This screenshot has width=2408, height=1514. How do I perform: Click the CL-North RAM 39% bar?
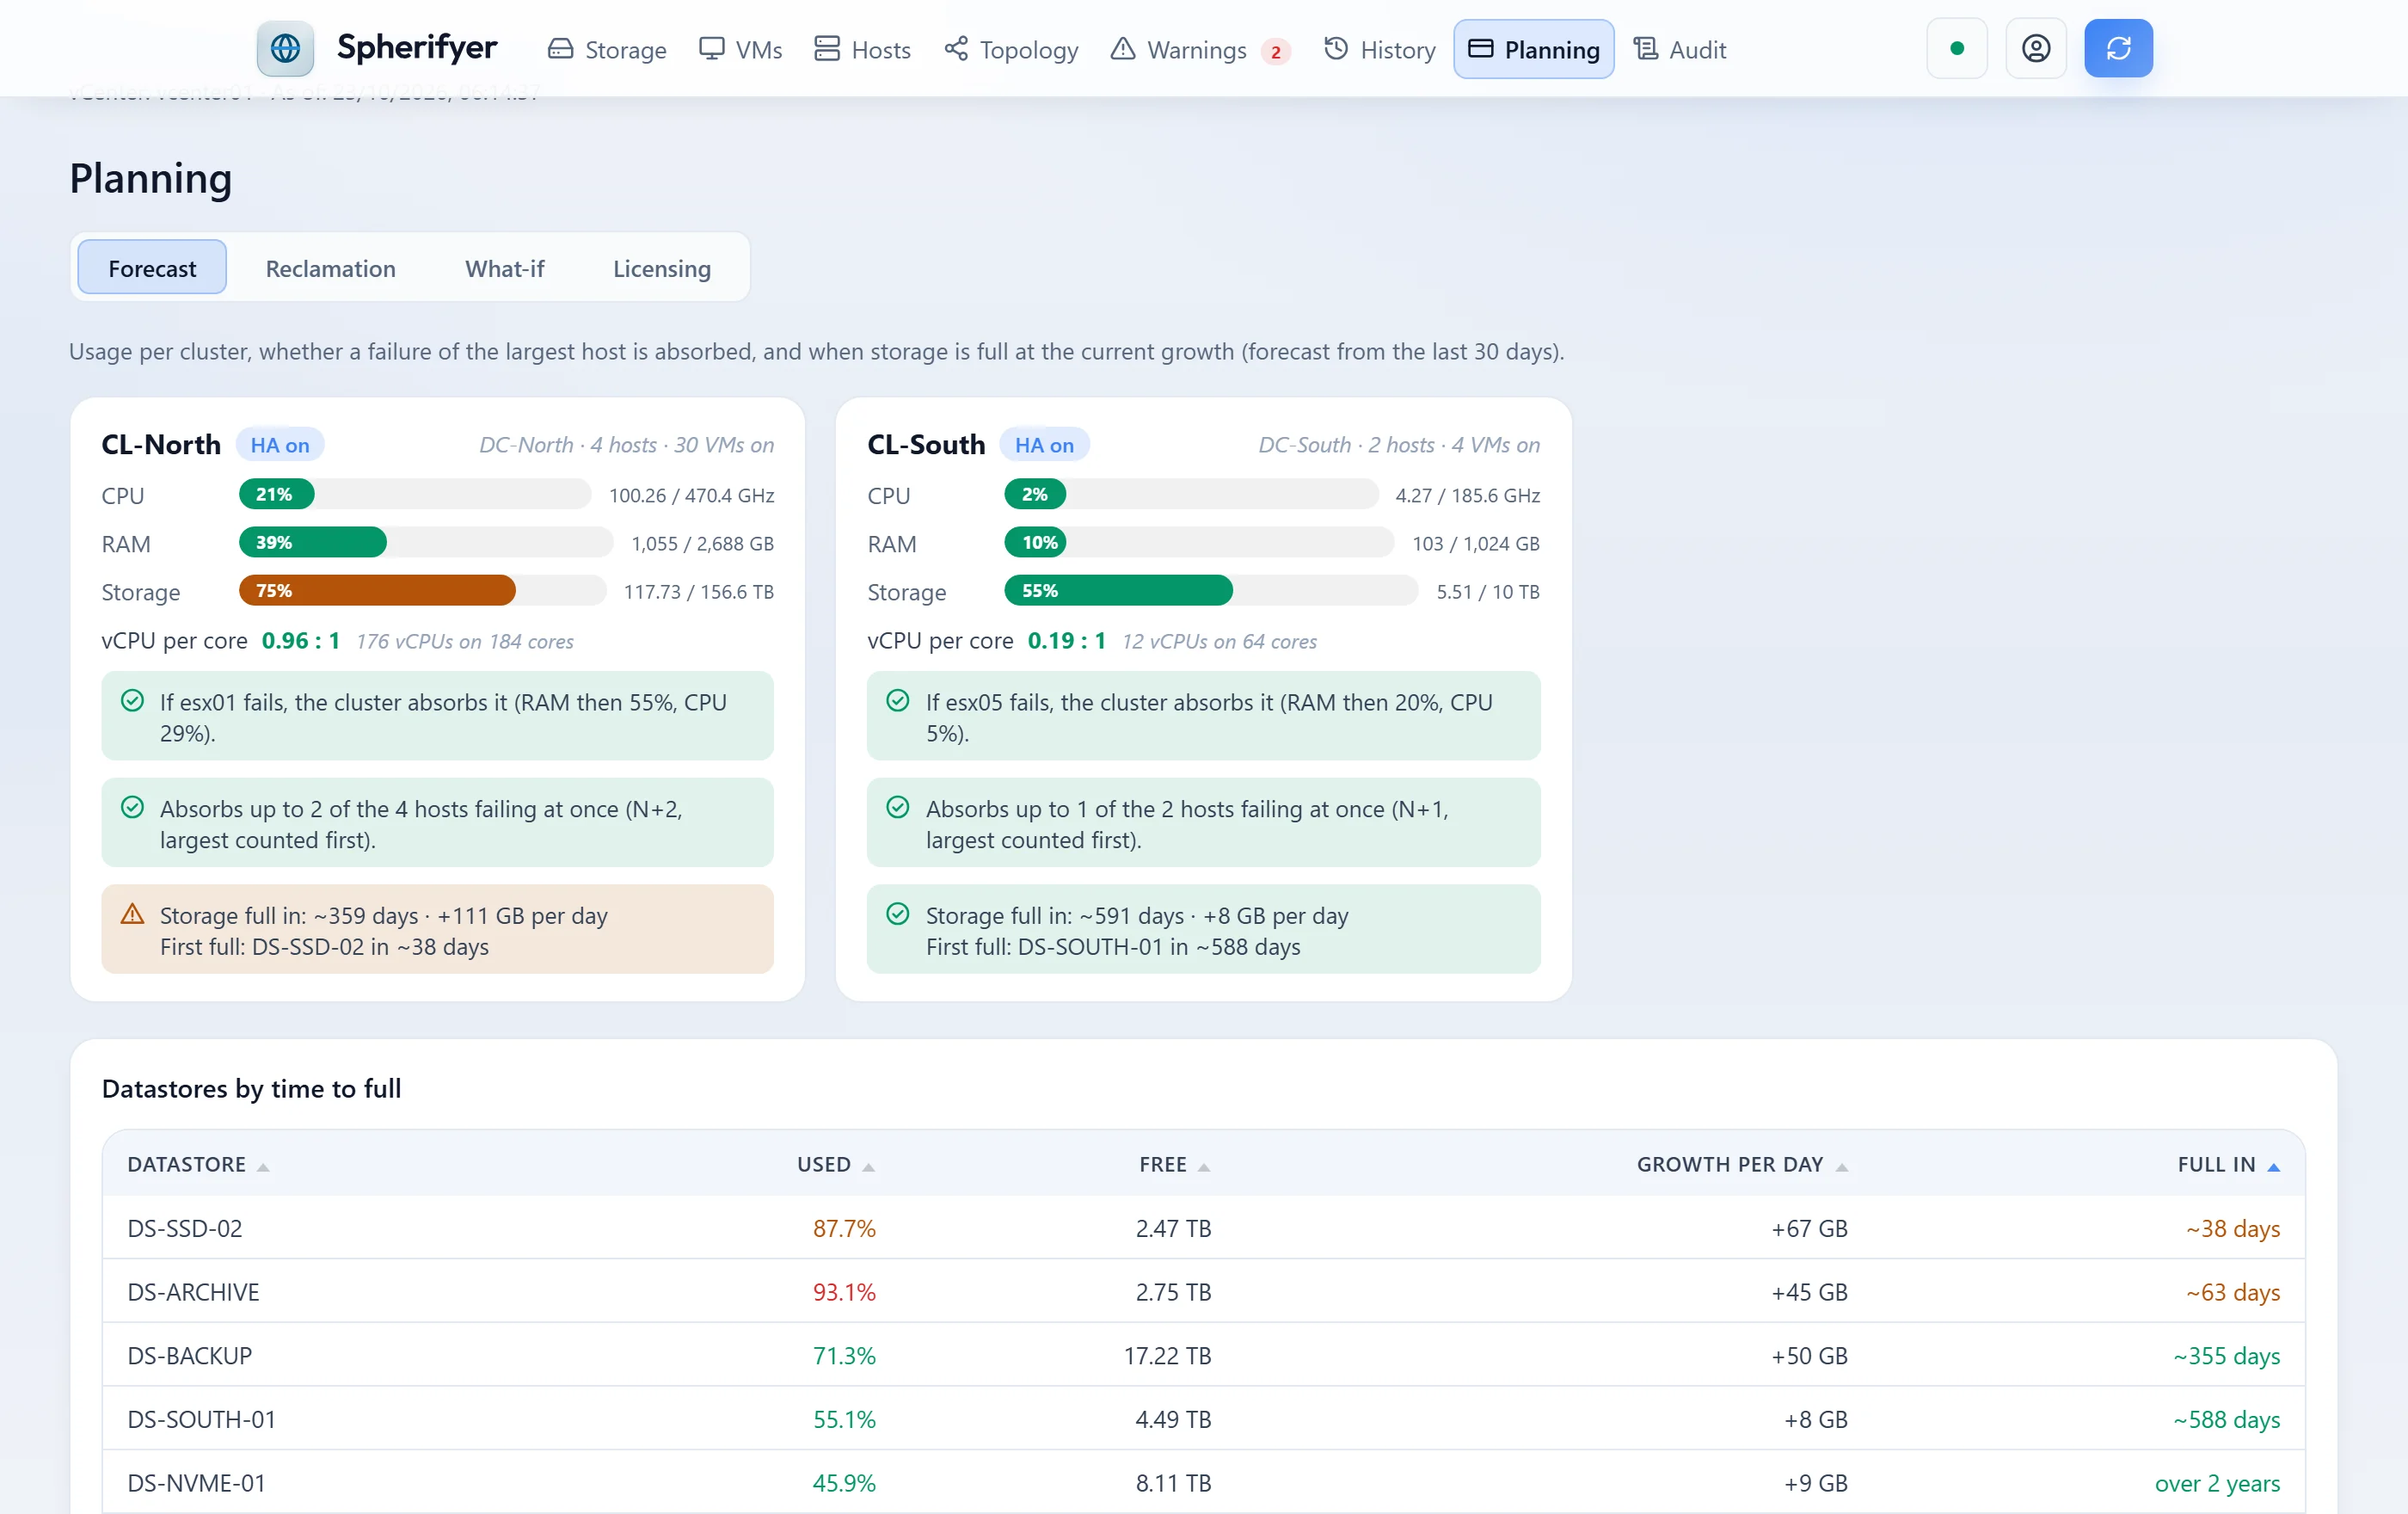point(425,542)
